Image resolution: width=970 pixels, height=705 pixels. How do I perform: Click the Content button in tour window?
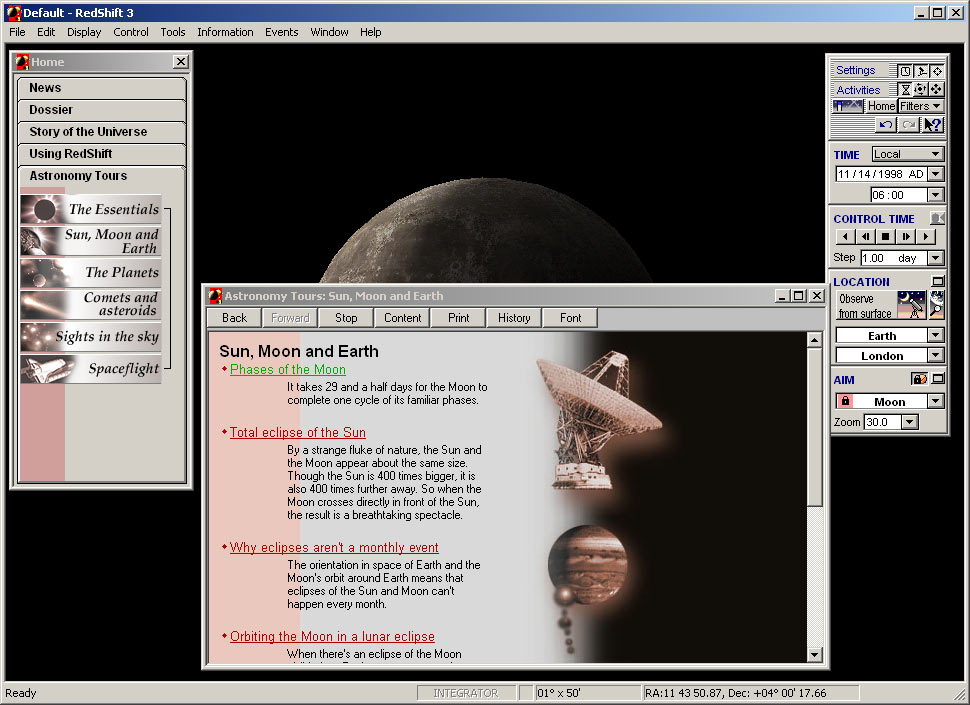[402, 318]
